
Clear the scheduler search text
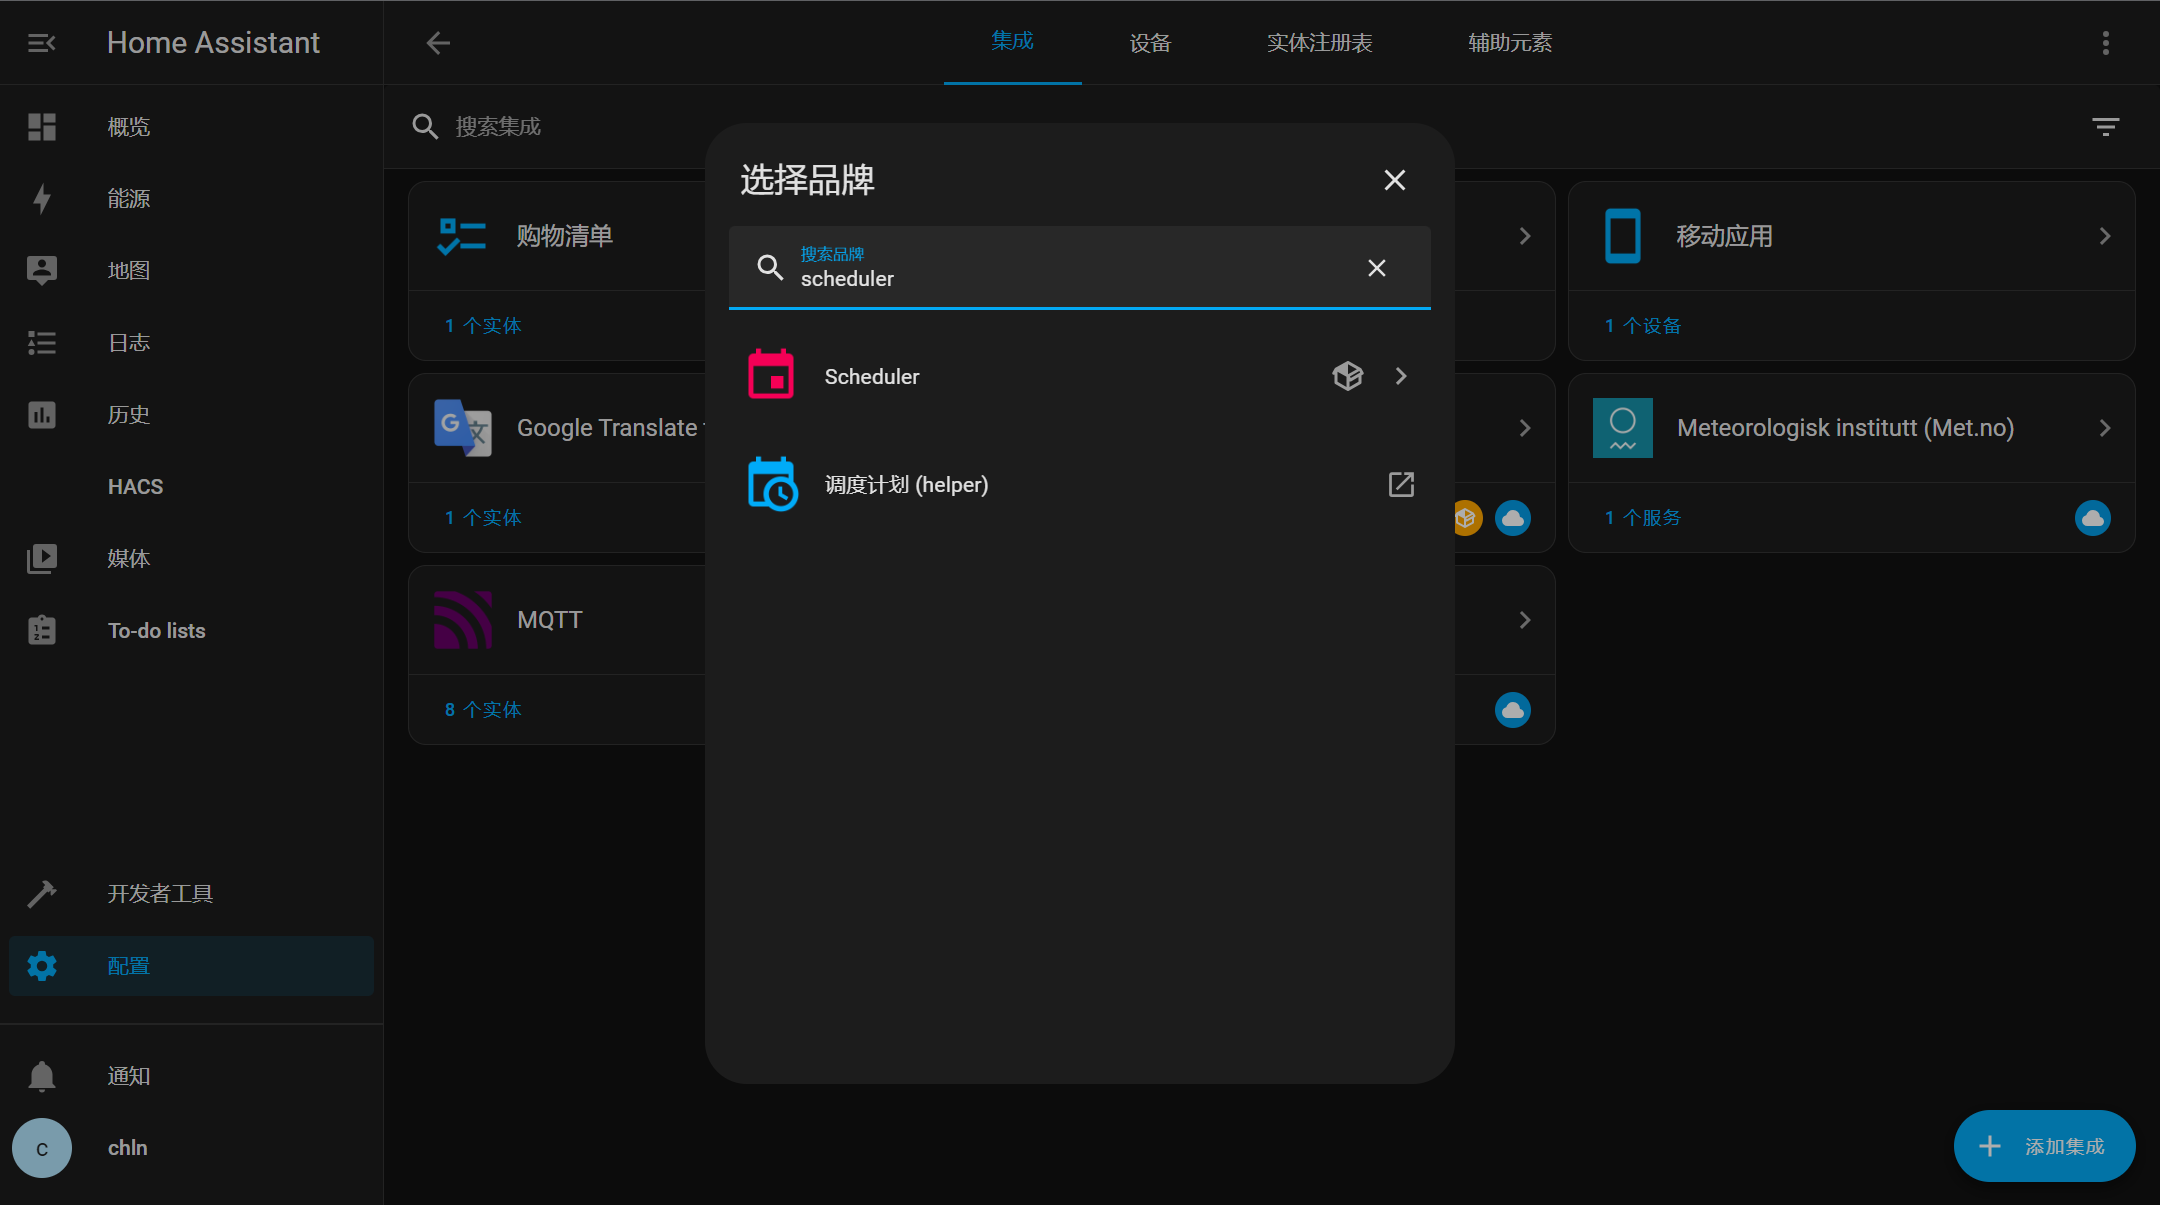1376,268
